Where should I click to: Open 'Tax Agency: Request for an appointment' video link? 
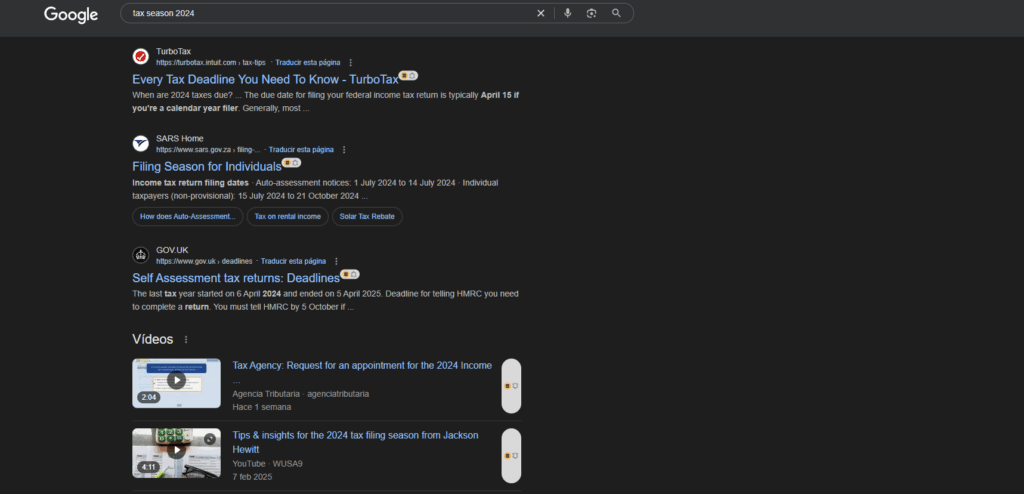coord(362,366)
